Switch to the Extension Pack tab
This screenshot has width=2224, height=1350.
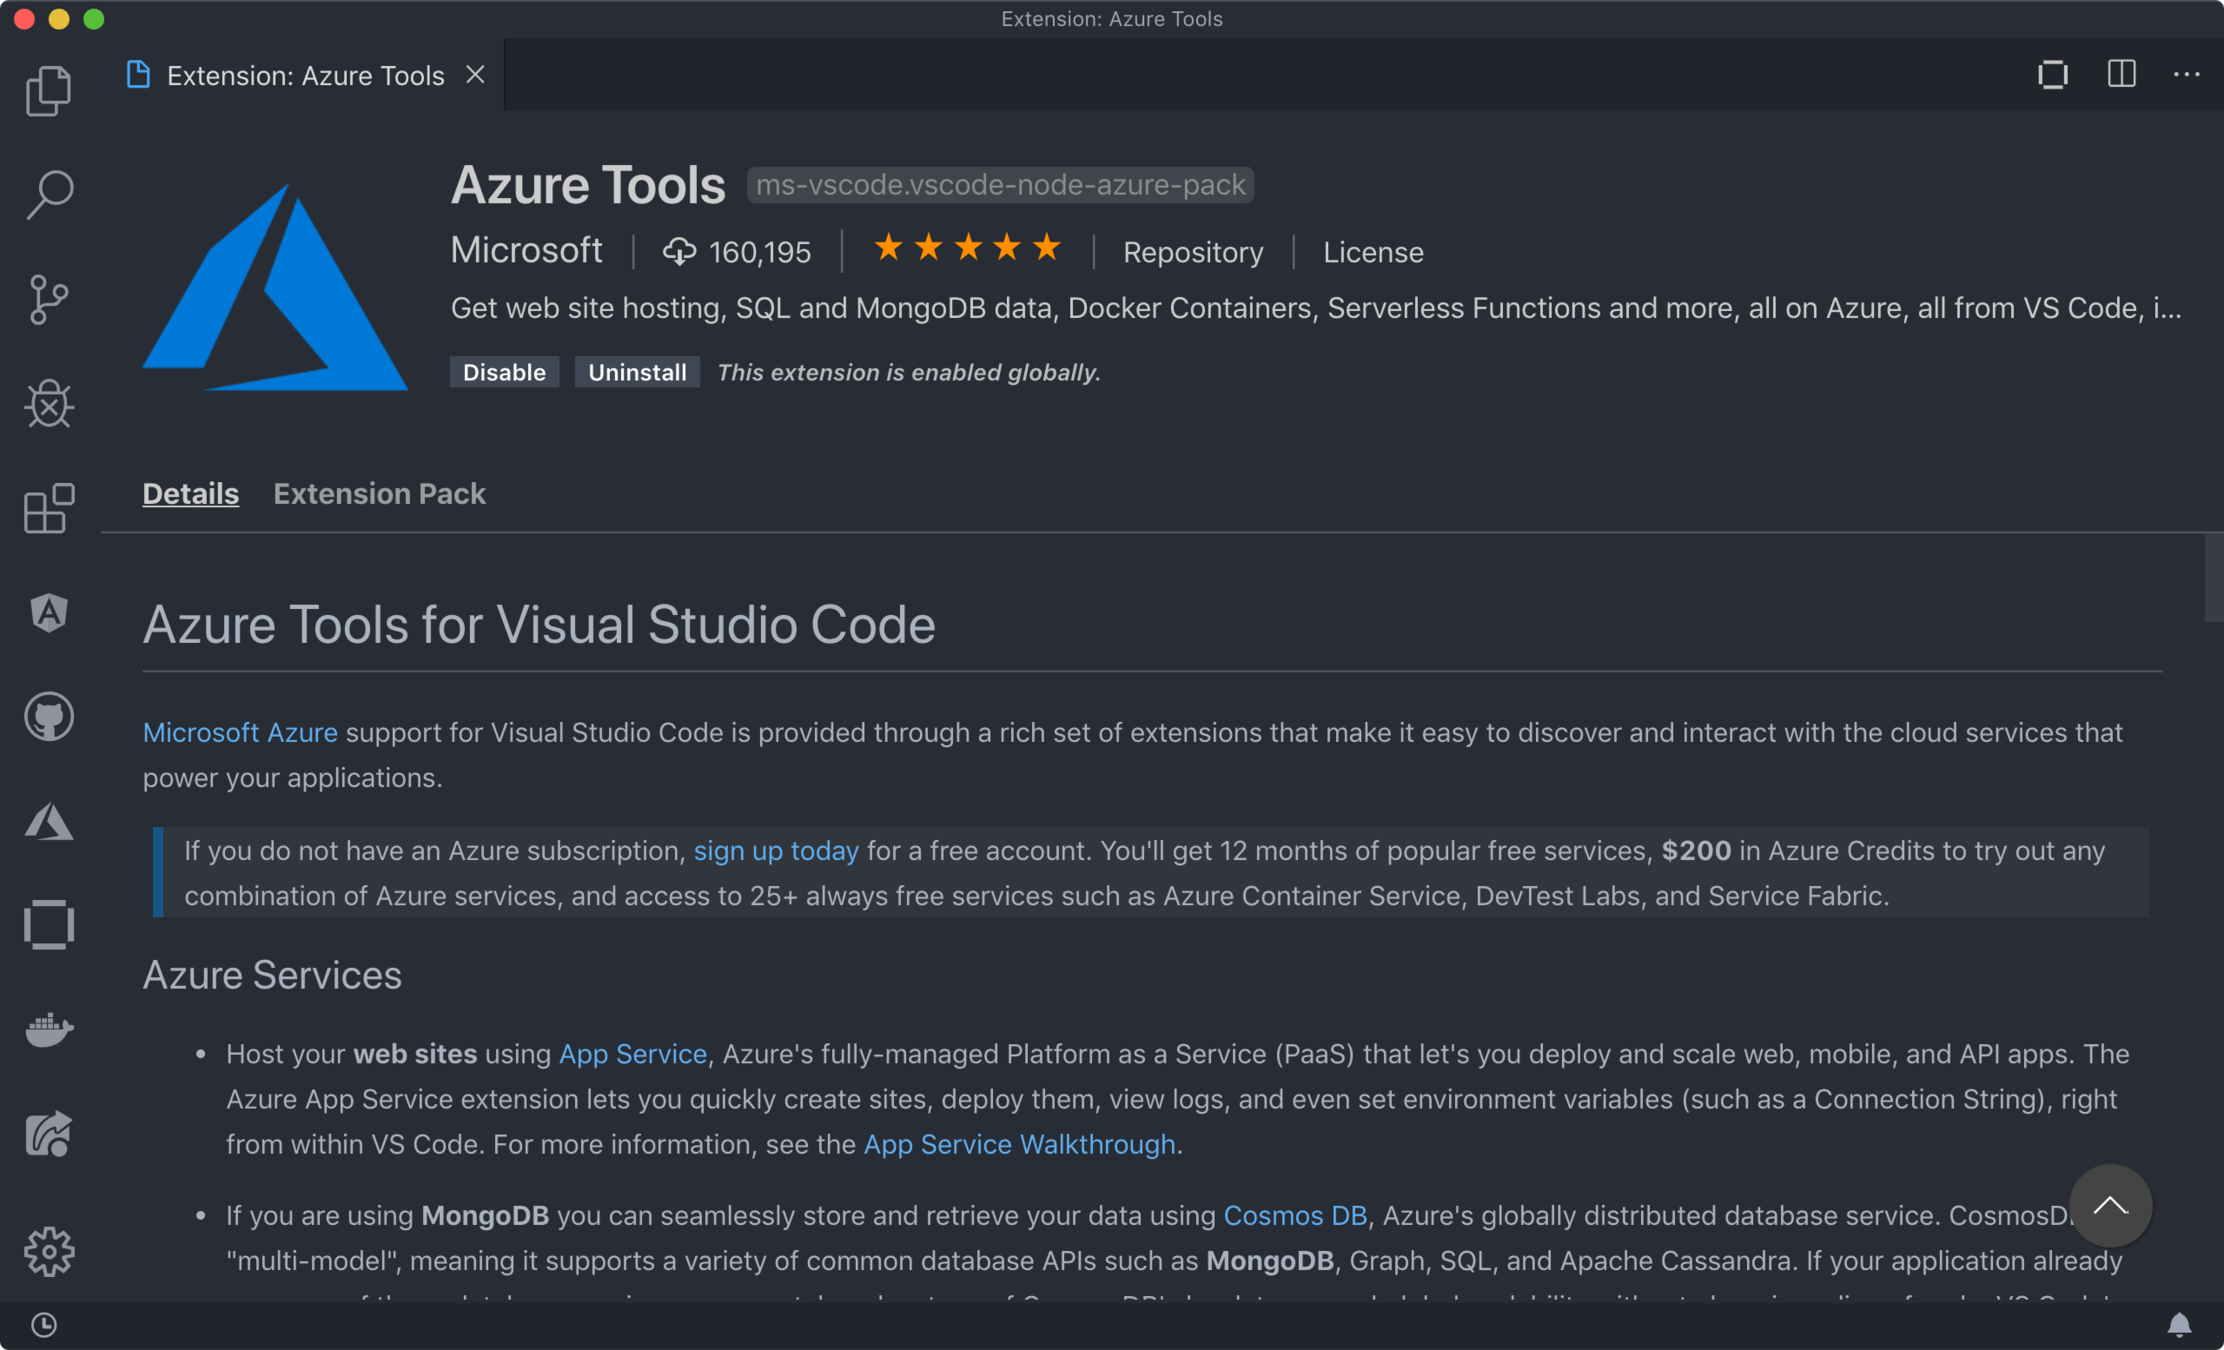[379, 494]
